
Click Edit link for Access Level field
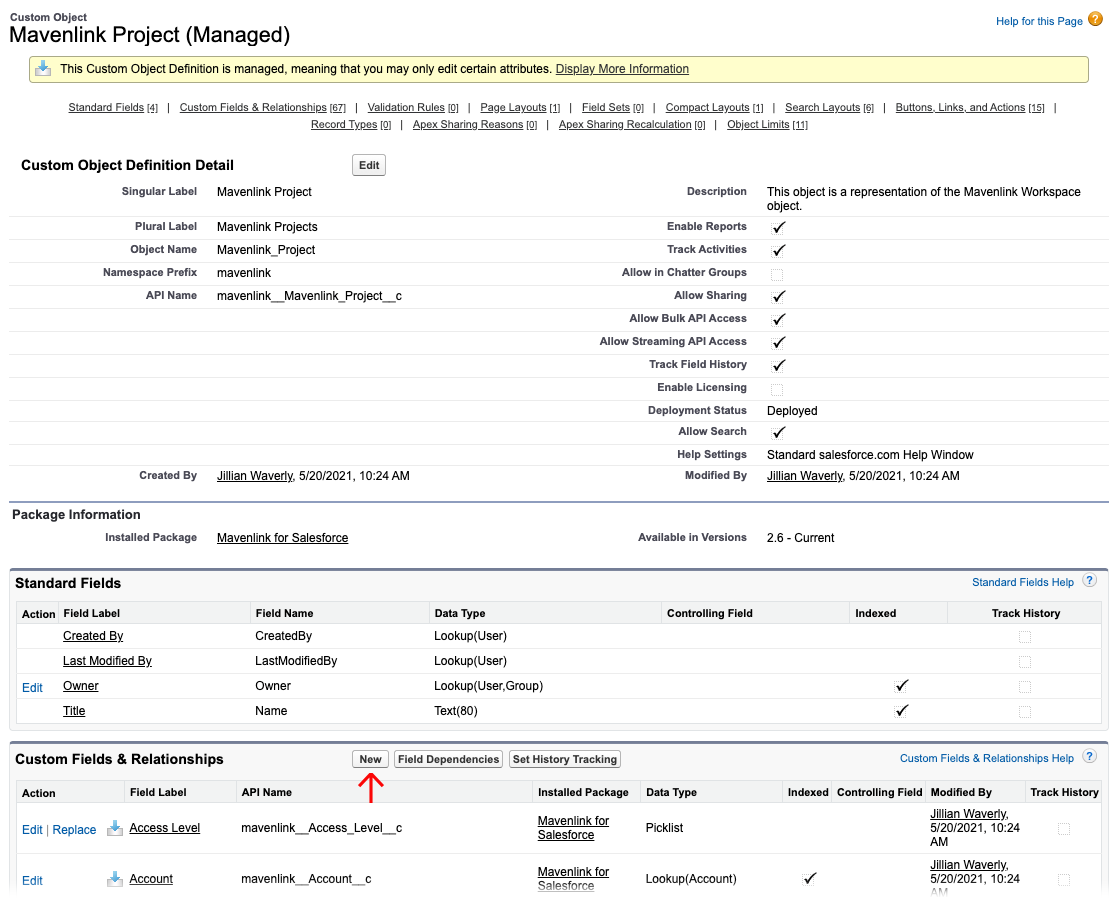(32, 830)
